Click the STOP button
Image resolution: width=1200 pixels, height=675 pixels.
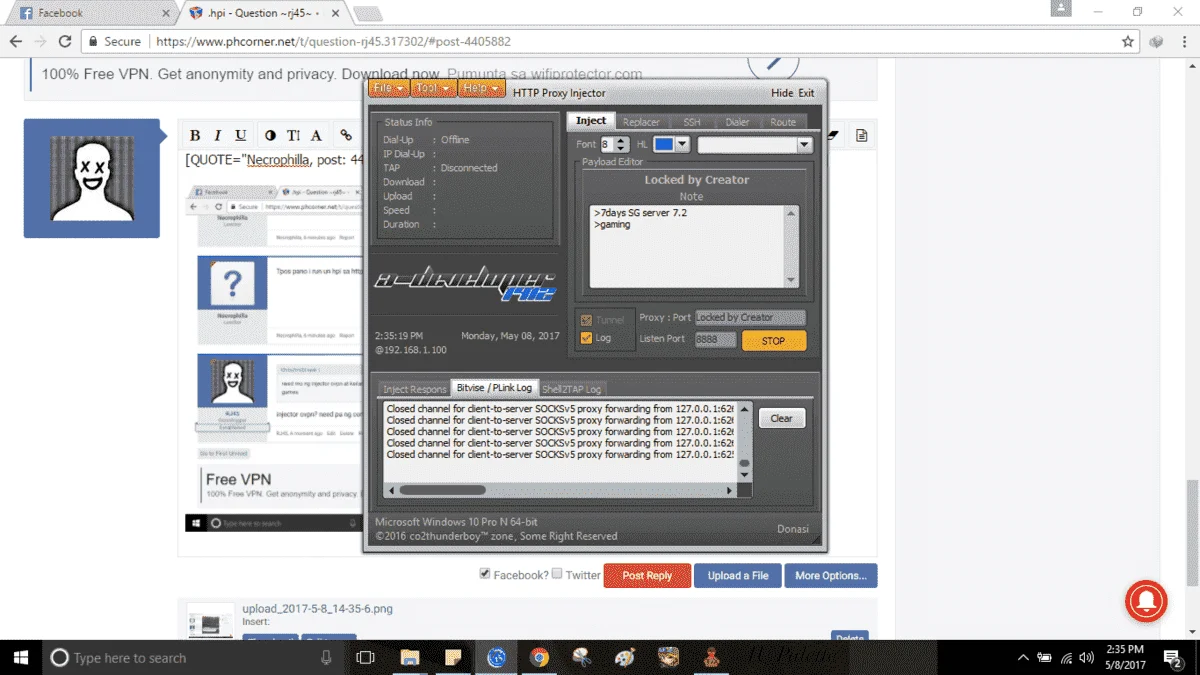(x=774, y=341)
